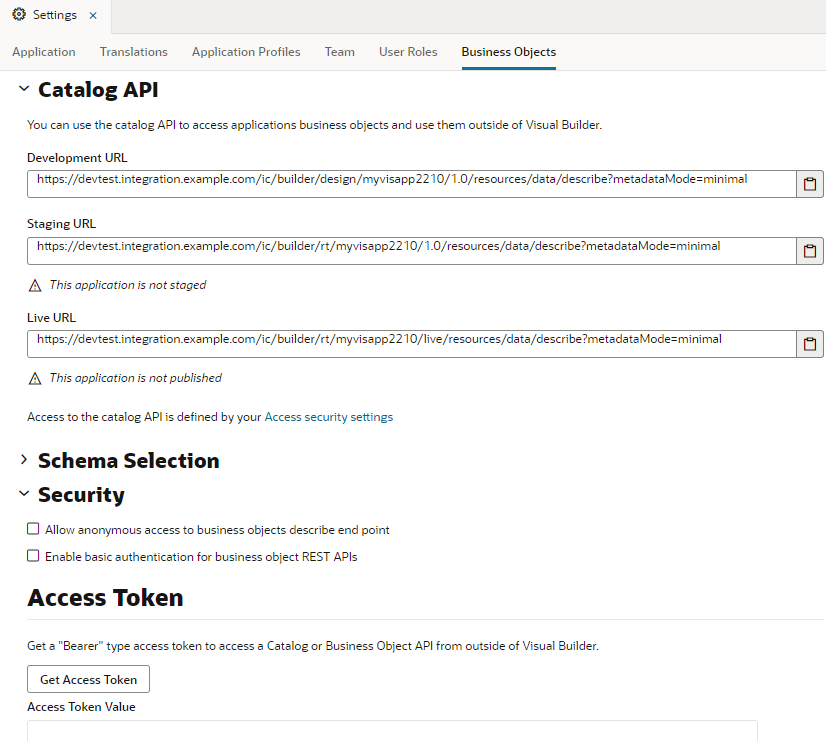This screenshot has width=826, height=741.
Task: Open the Application Profiles tab
Action: click(x=246, y=52)
